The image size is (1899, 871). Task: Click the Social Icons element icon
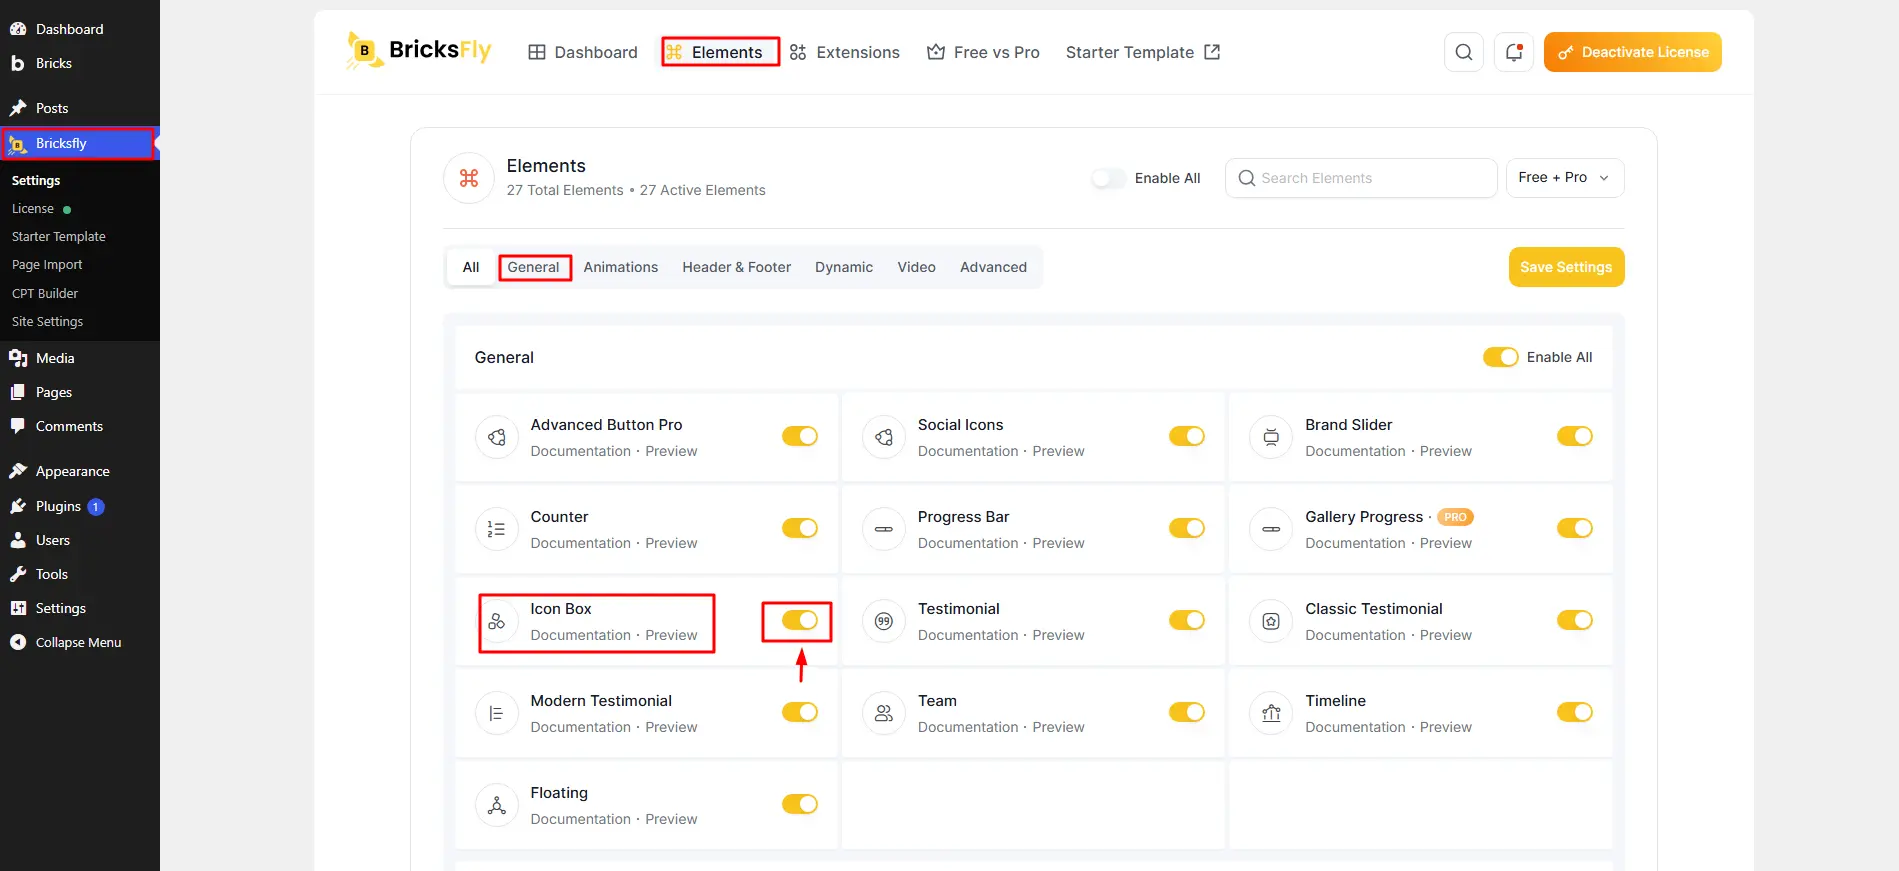coord(884,437)
